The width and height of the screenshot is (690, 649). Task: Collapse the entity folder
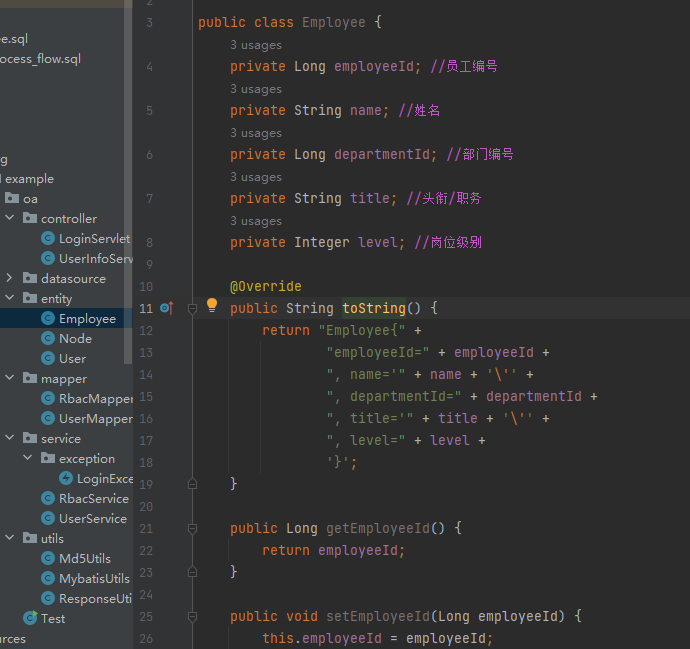pyautogui.click(x=10, y=298)
